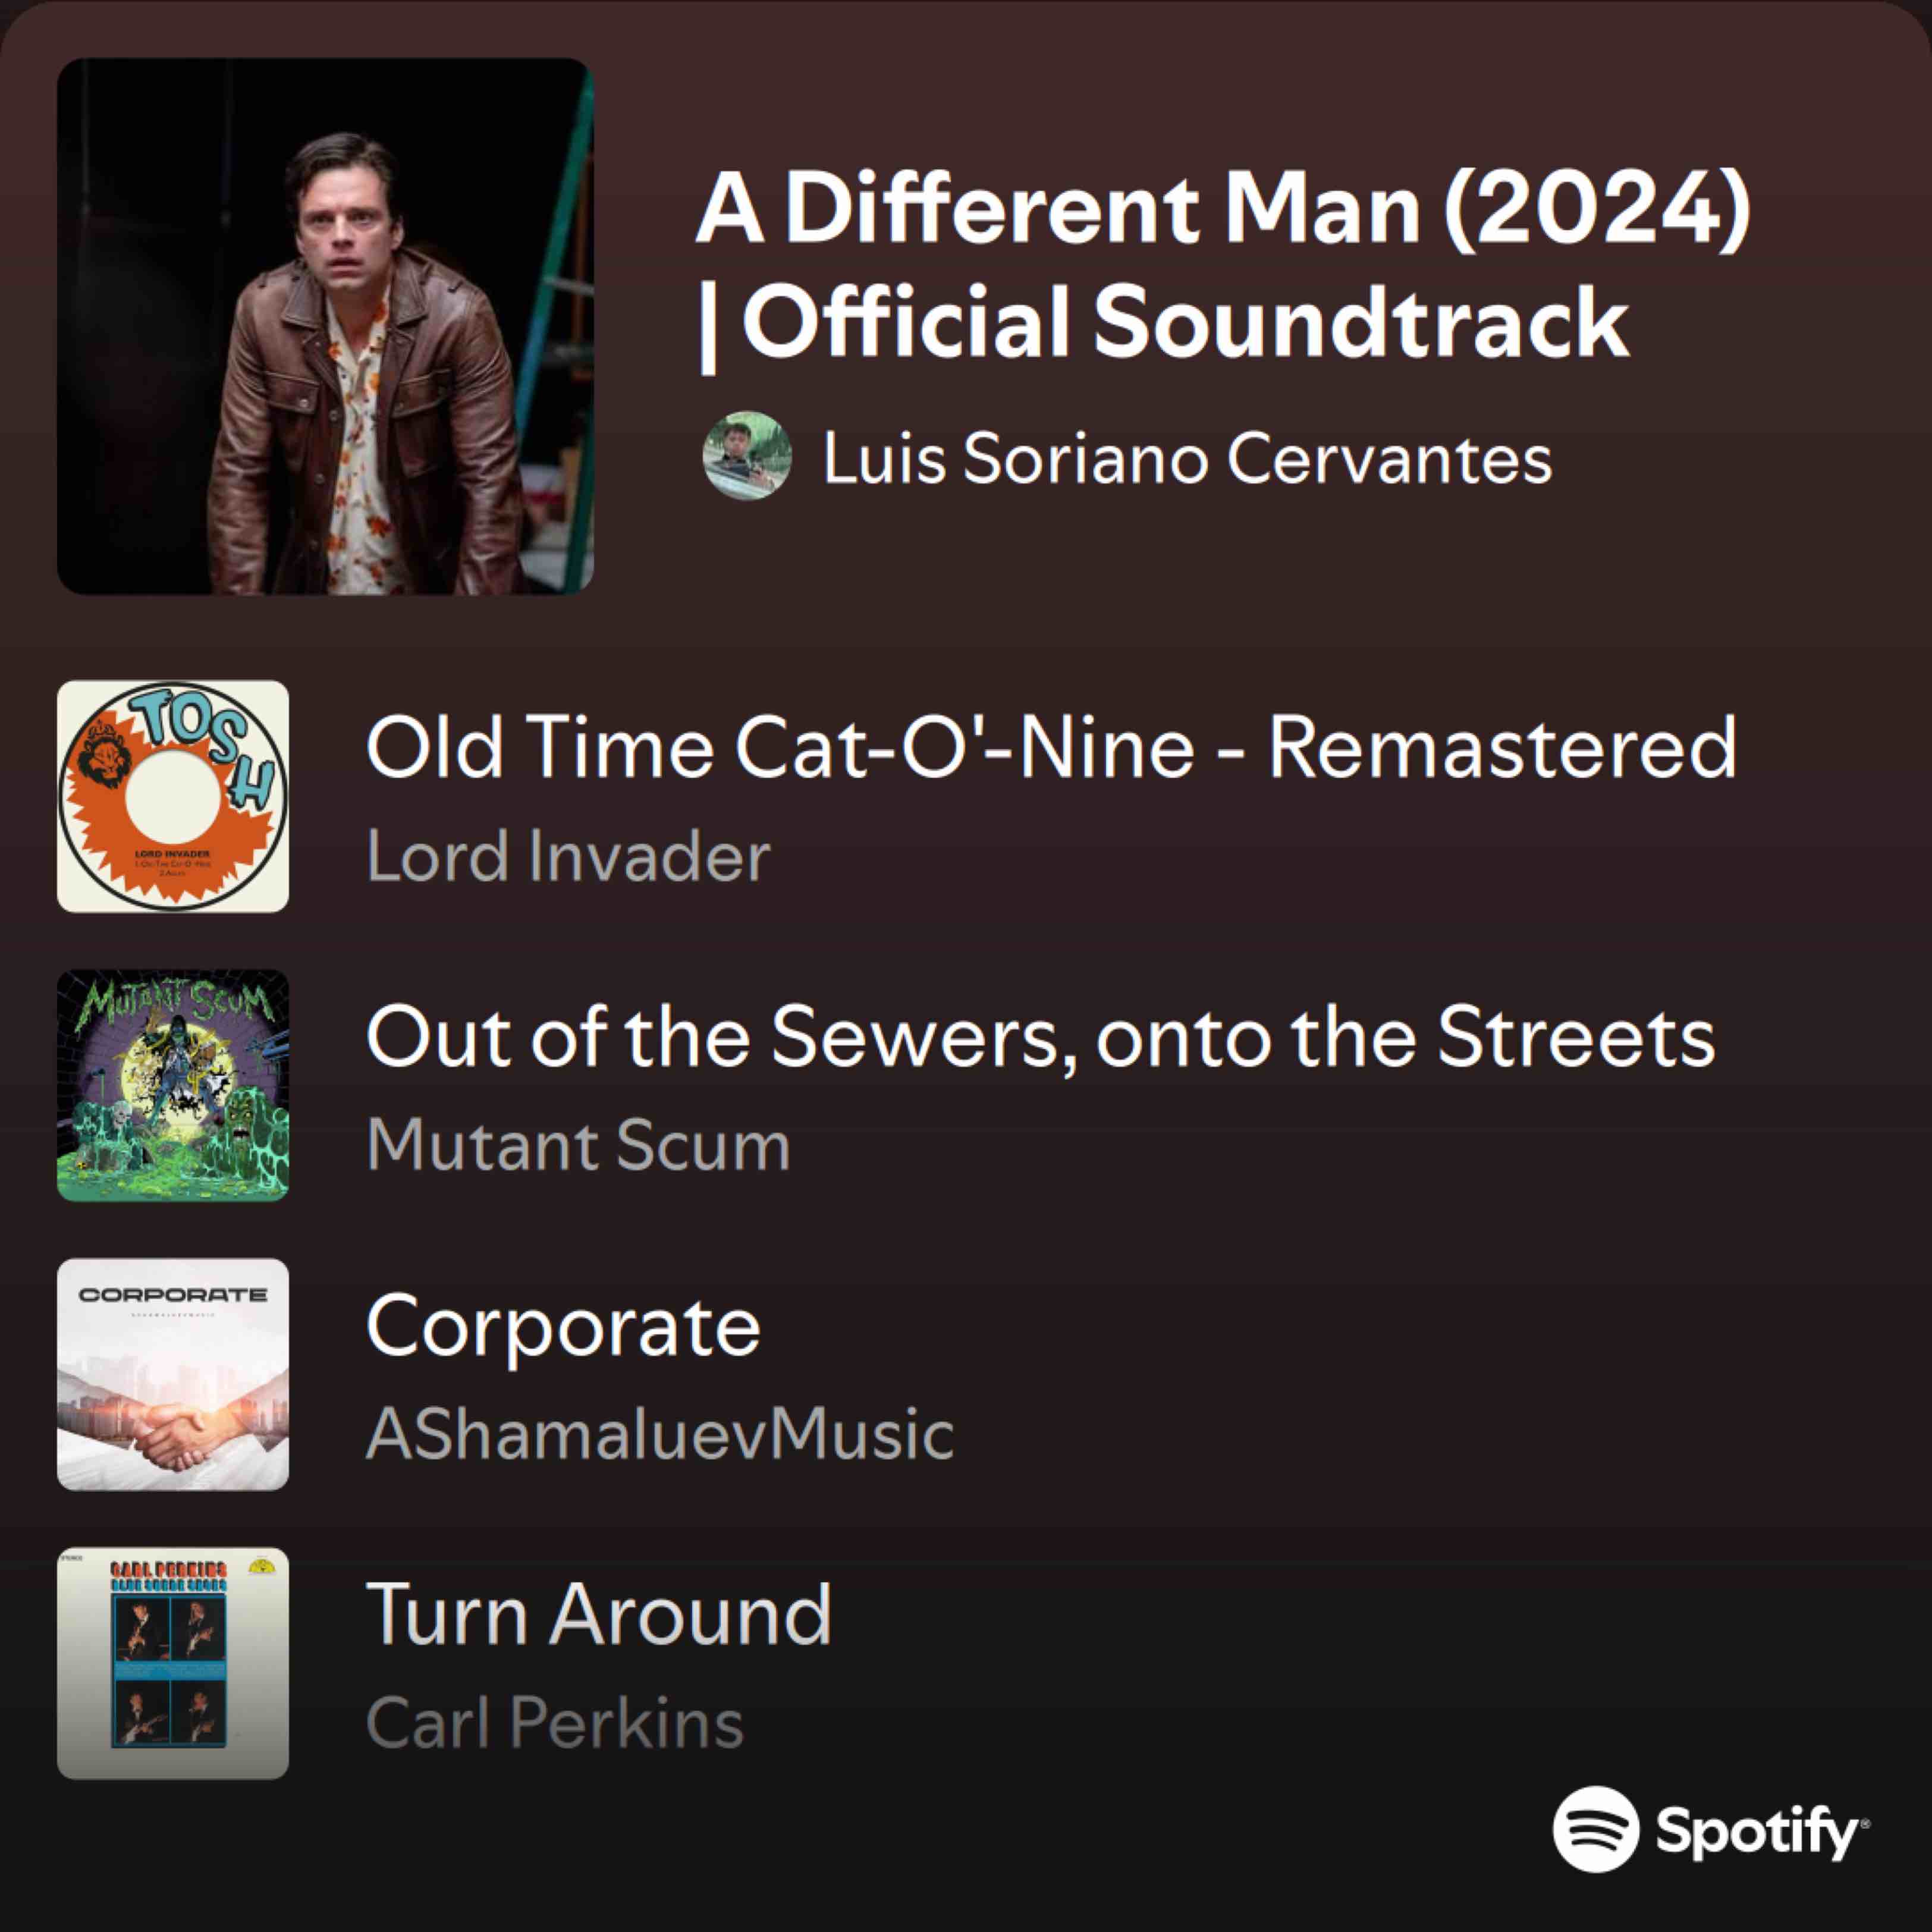
Task: Open the Lord Invader artist name
Action: (x=568, y=857)
